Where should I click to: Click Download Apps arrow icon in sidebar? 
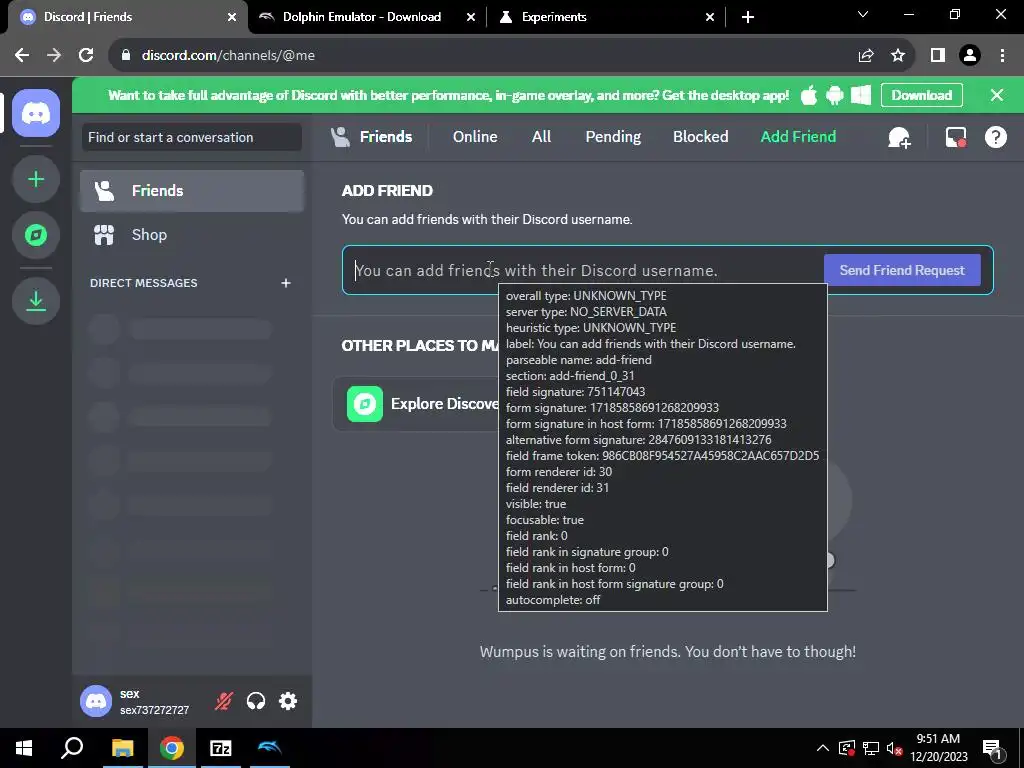pyautogui.click(x=36, y=300)
